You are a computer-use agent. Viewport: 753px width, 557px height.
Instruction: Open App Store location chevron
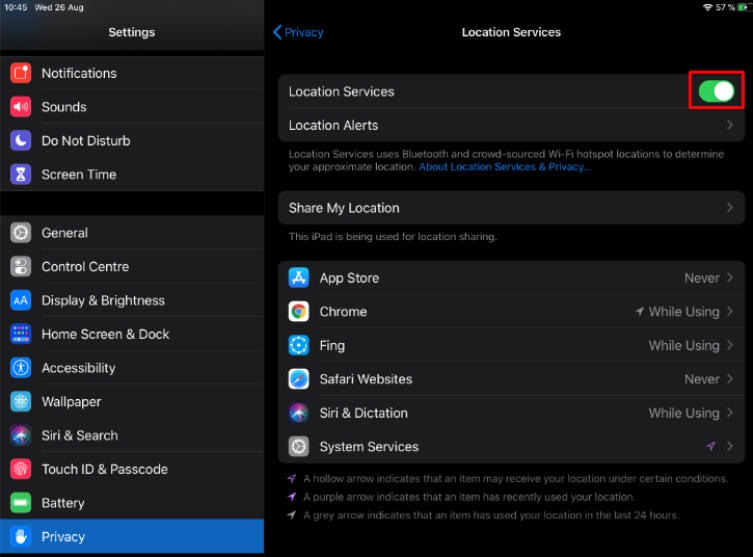click(730, 278)
